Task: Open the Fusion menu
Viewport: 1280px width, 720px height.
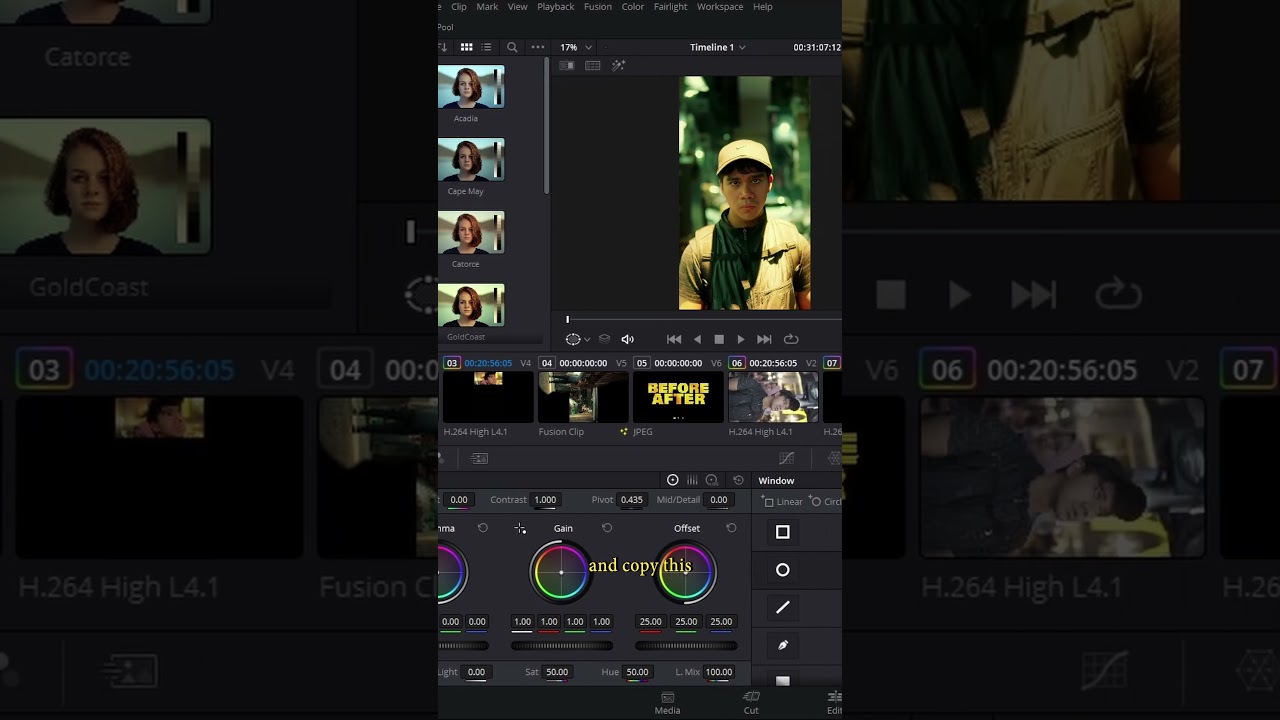Action: coord(598,7)
